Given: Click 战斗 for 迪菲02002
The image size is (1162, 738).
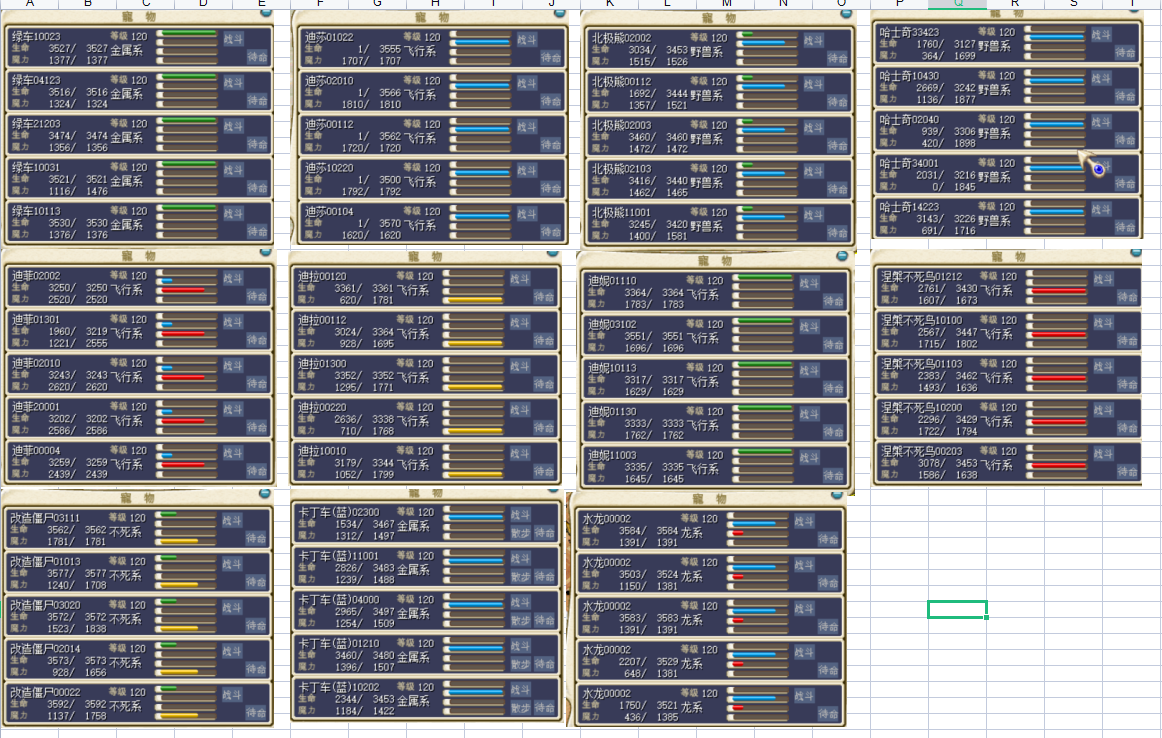Looking at the screenshot, I should click(x=233, y=278).
